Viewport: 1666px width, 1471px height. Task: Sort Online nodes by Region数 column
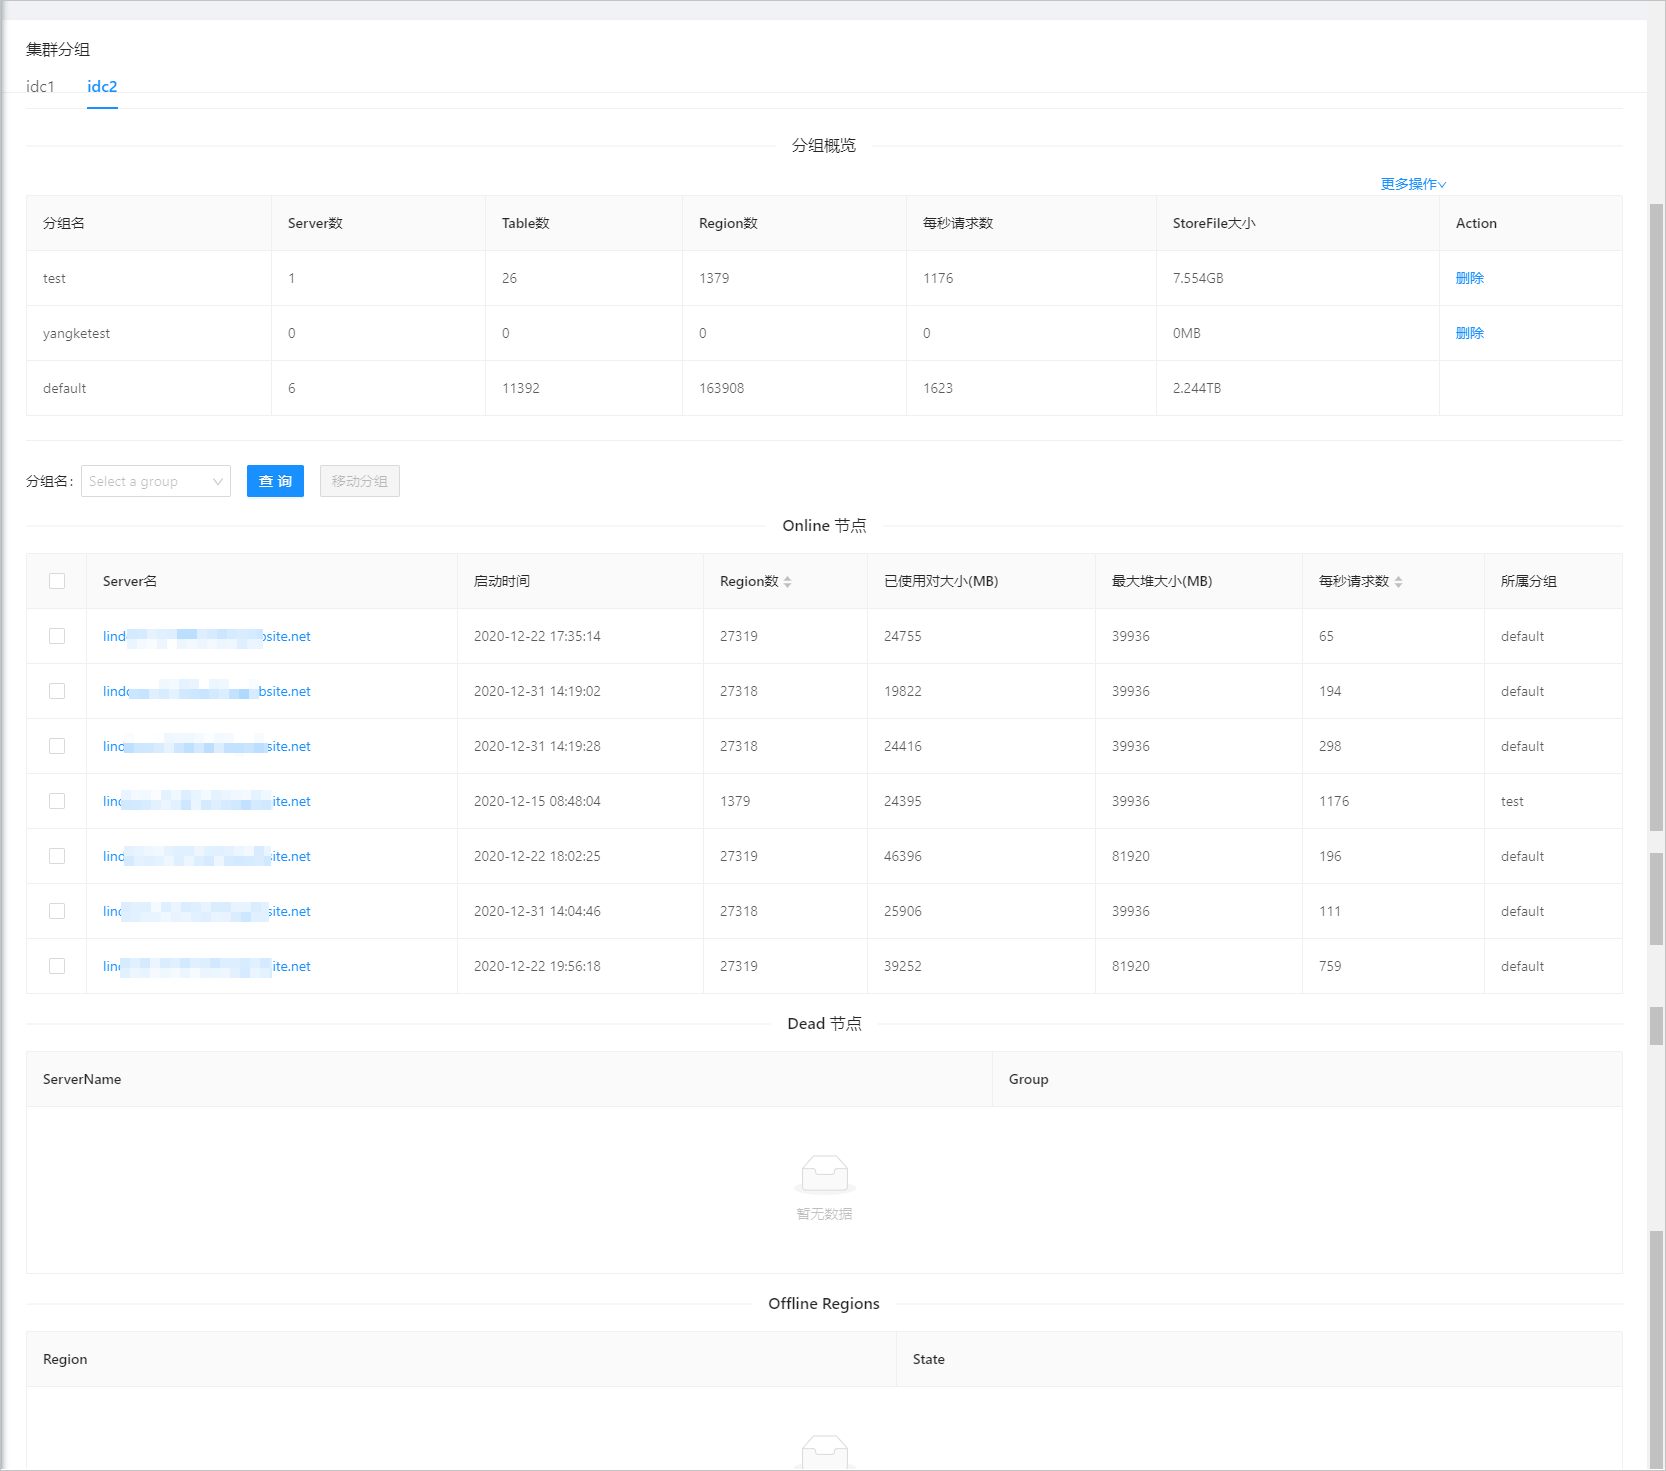tap(787, 581)
